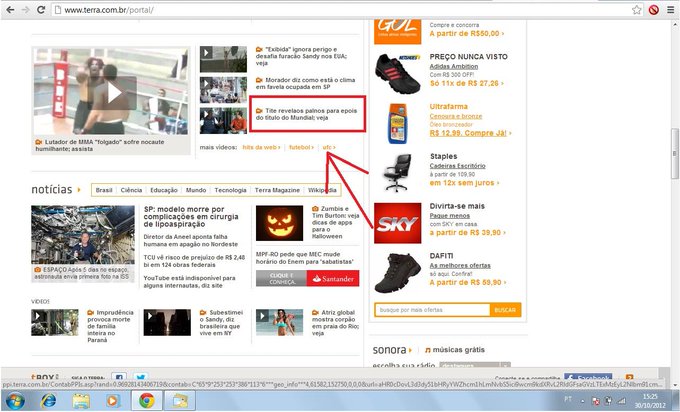Screen dimensions: 680x412
Task: Open the YouTube está indisponível link
Action: click(189, 281)
